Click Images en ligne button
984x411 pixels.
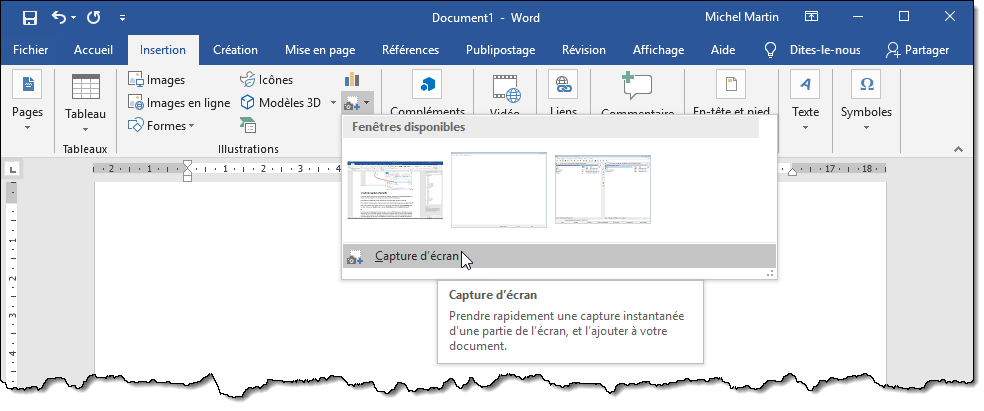[179, 102]
